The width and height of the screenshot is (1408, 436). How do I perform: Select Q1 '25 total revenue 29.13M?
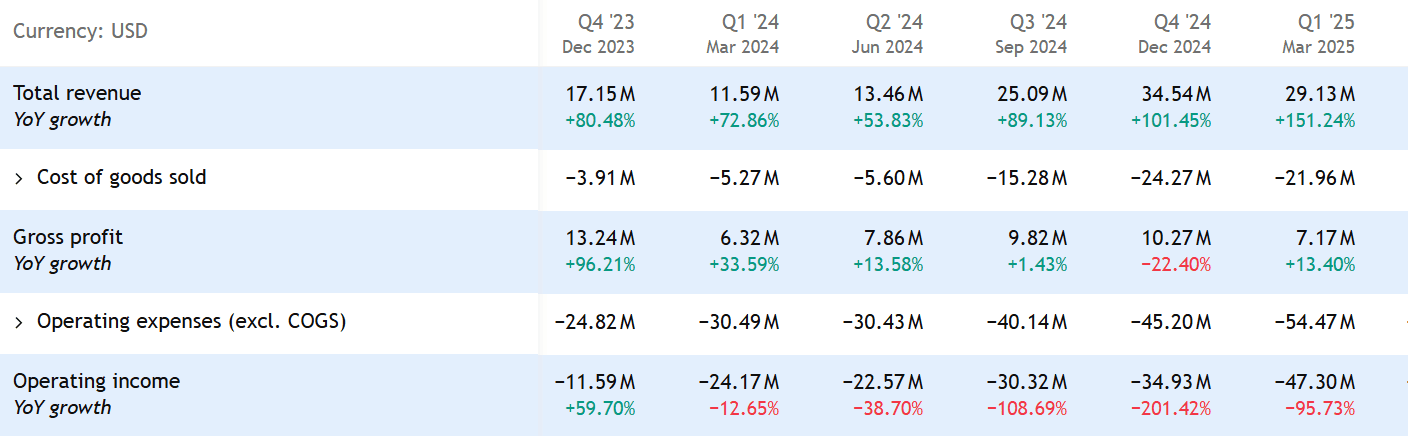click(x=1320, y=94)
